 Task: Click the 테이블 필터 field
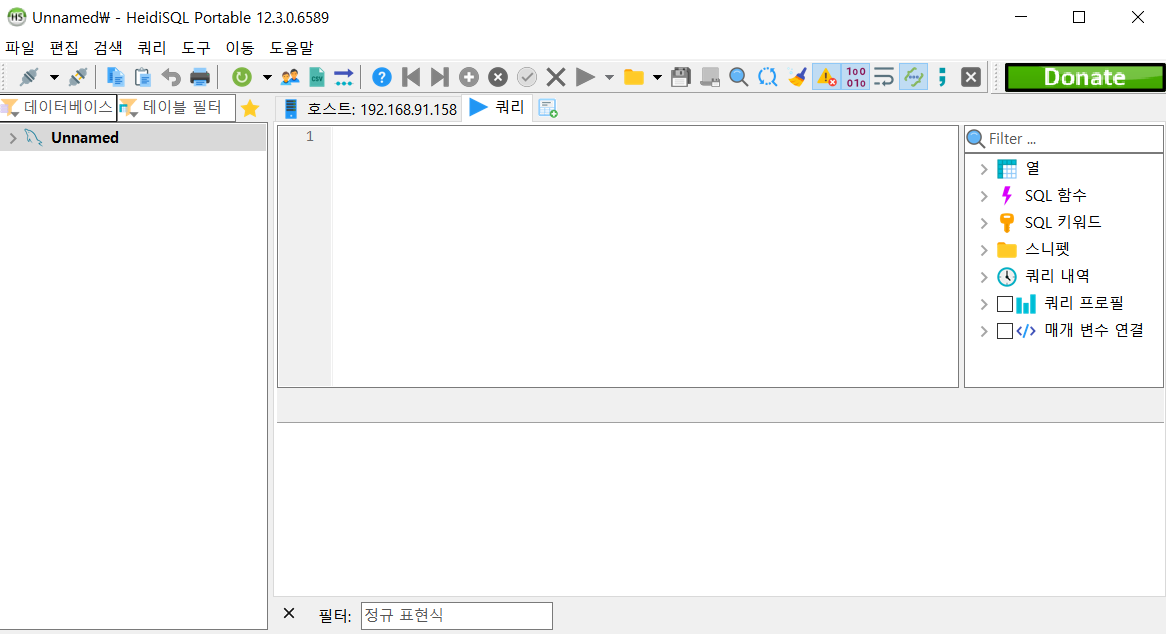point(177,108)
